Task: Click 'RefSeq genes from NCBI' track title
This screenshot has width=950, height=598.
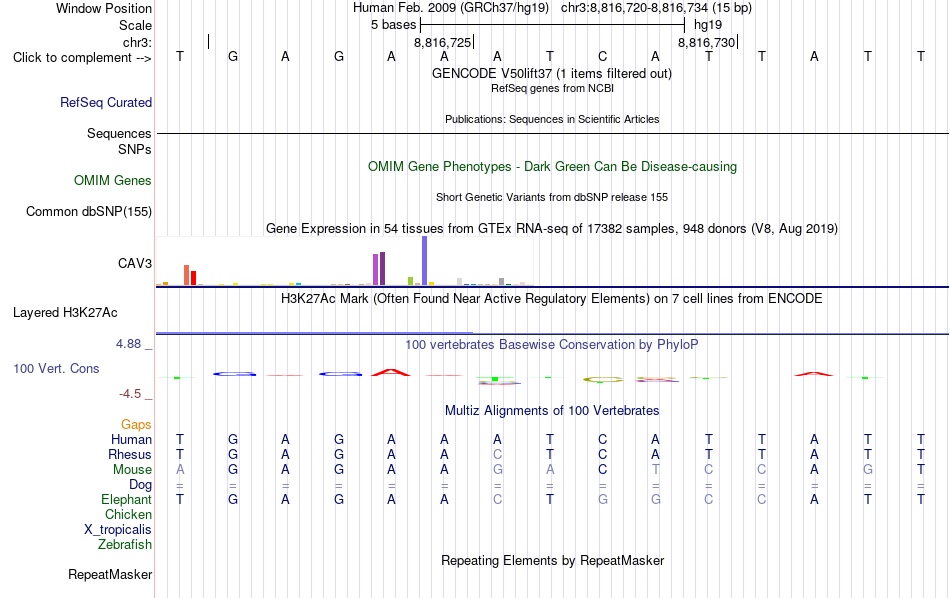Action: pos(552,88)
